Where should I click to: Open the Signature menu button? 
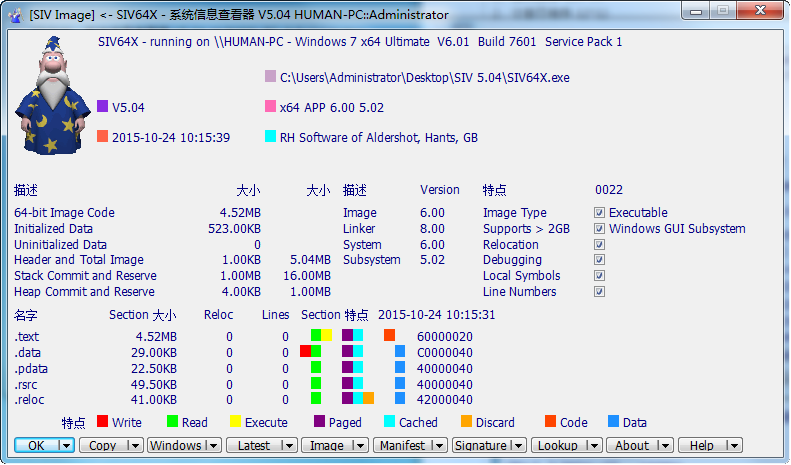pos(488,446)
